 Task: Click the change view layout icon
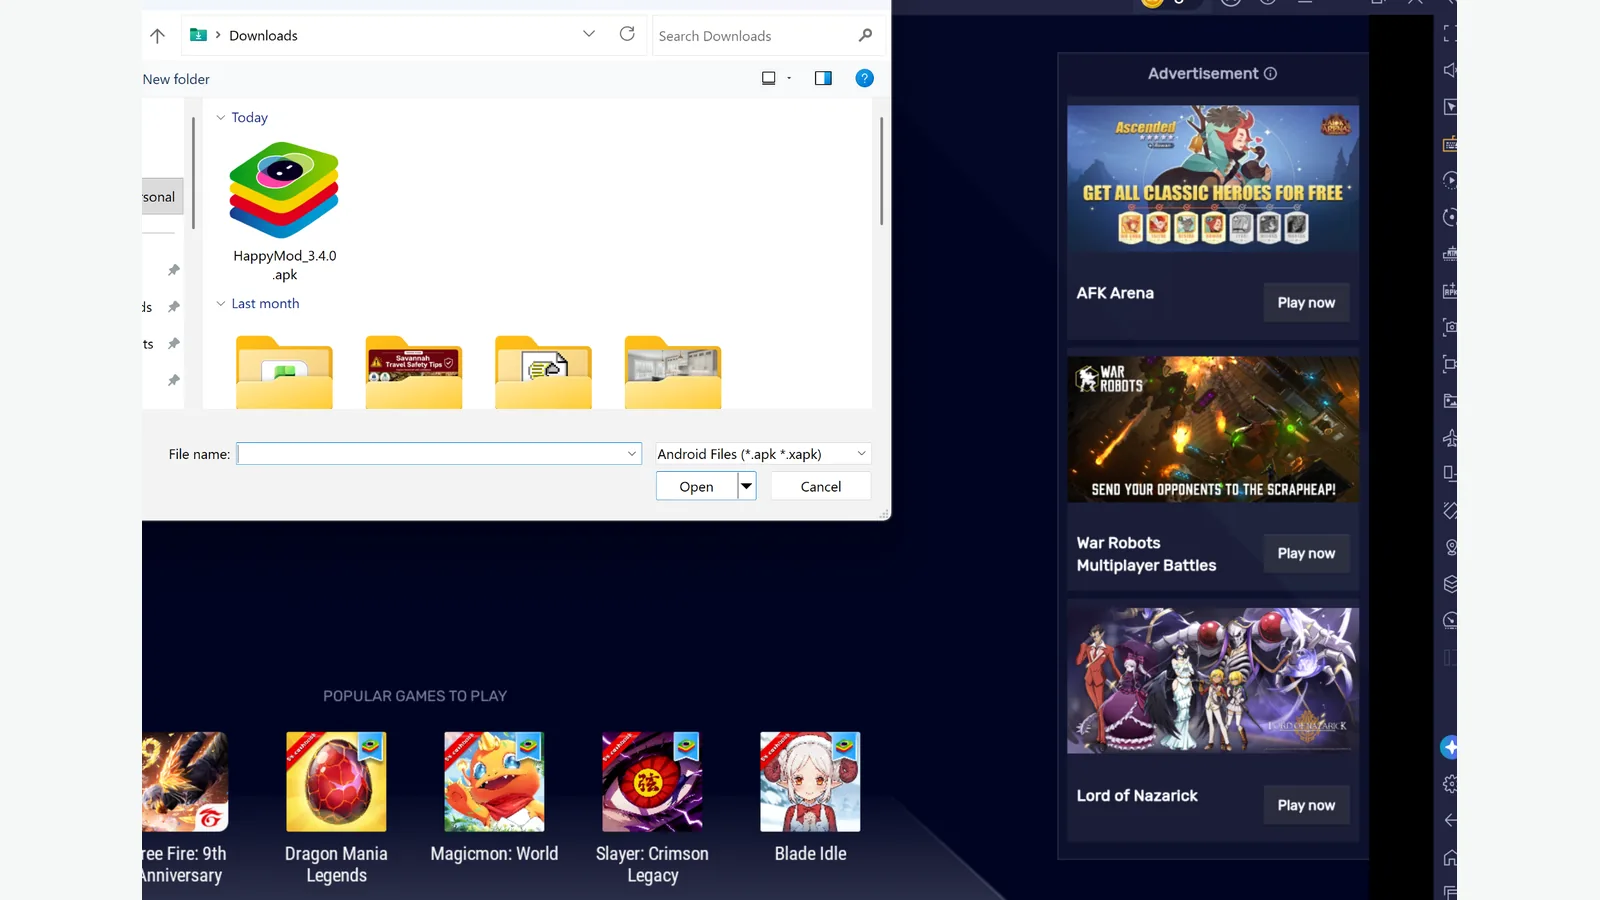point(768,78)
